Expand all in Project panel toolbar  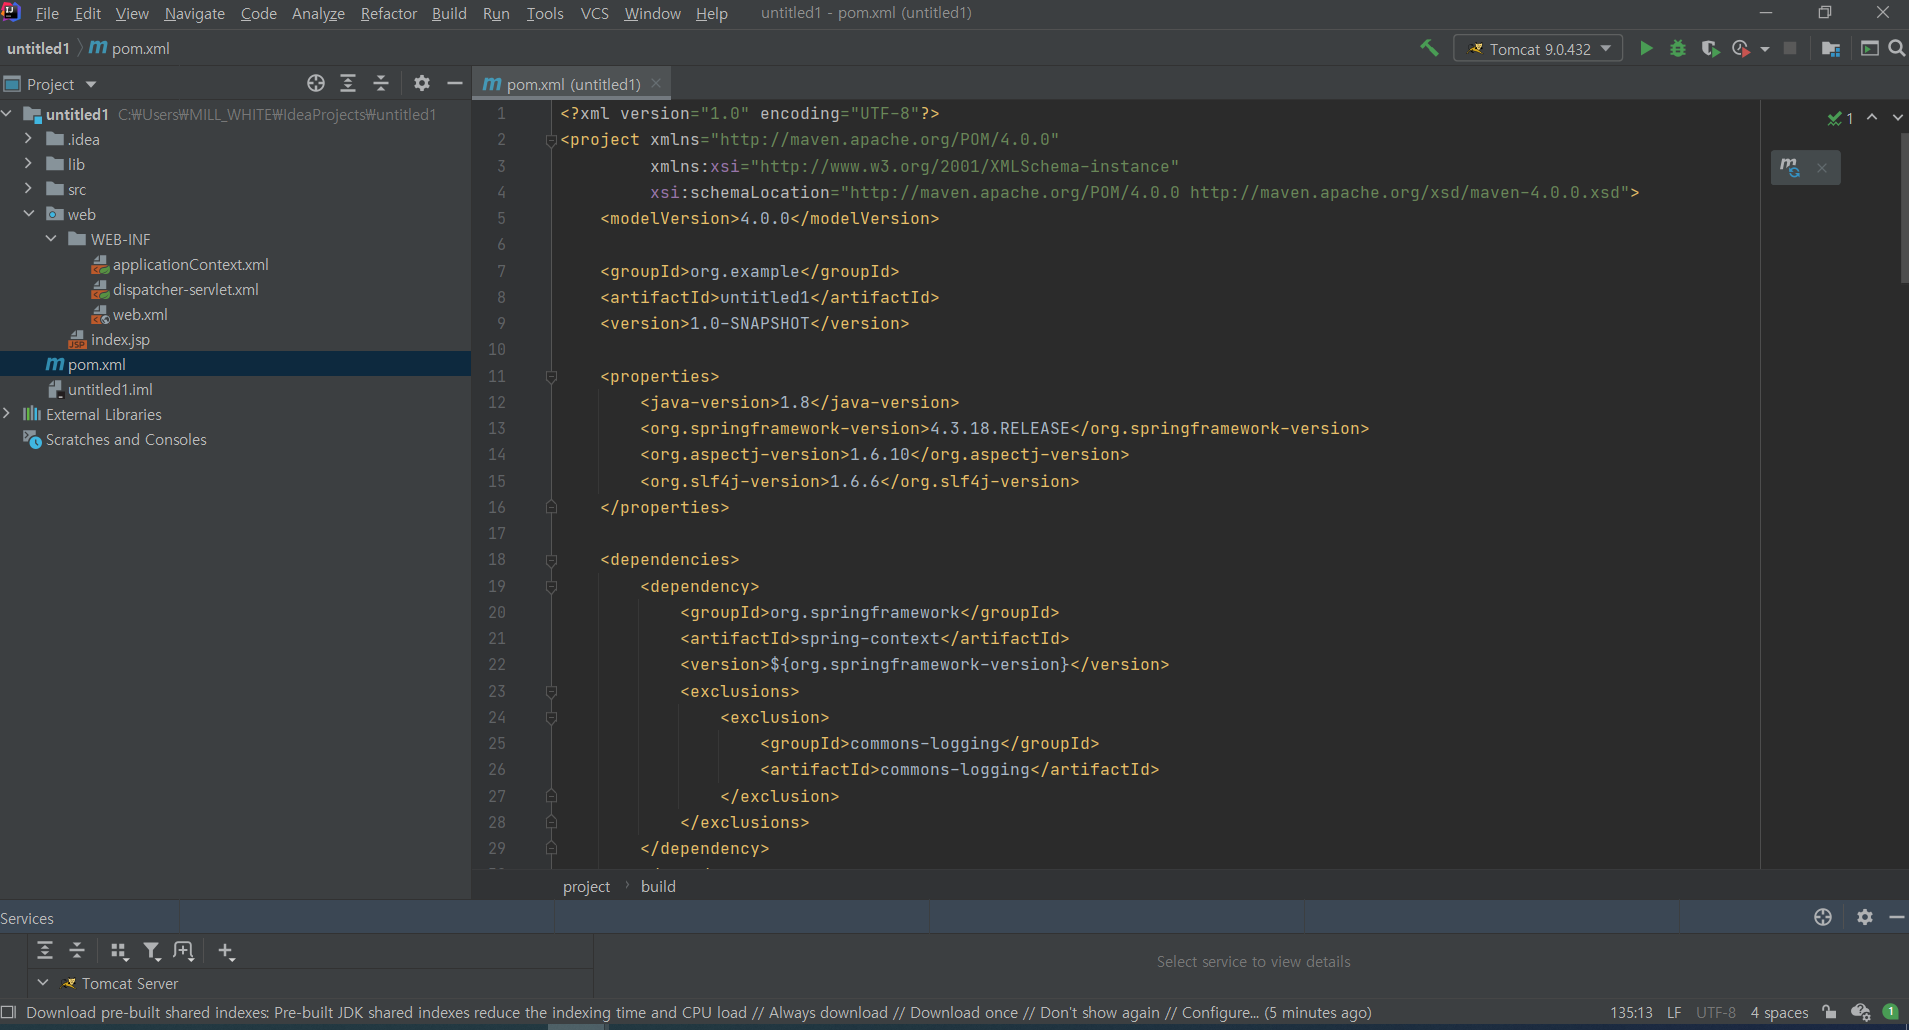(x=348, y=83)
